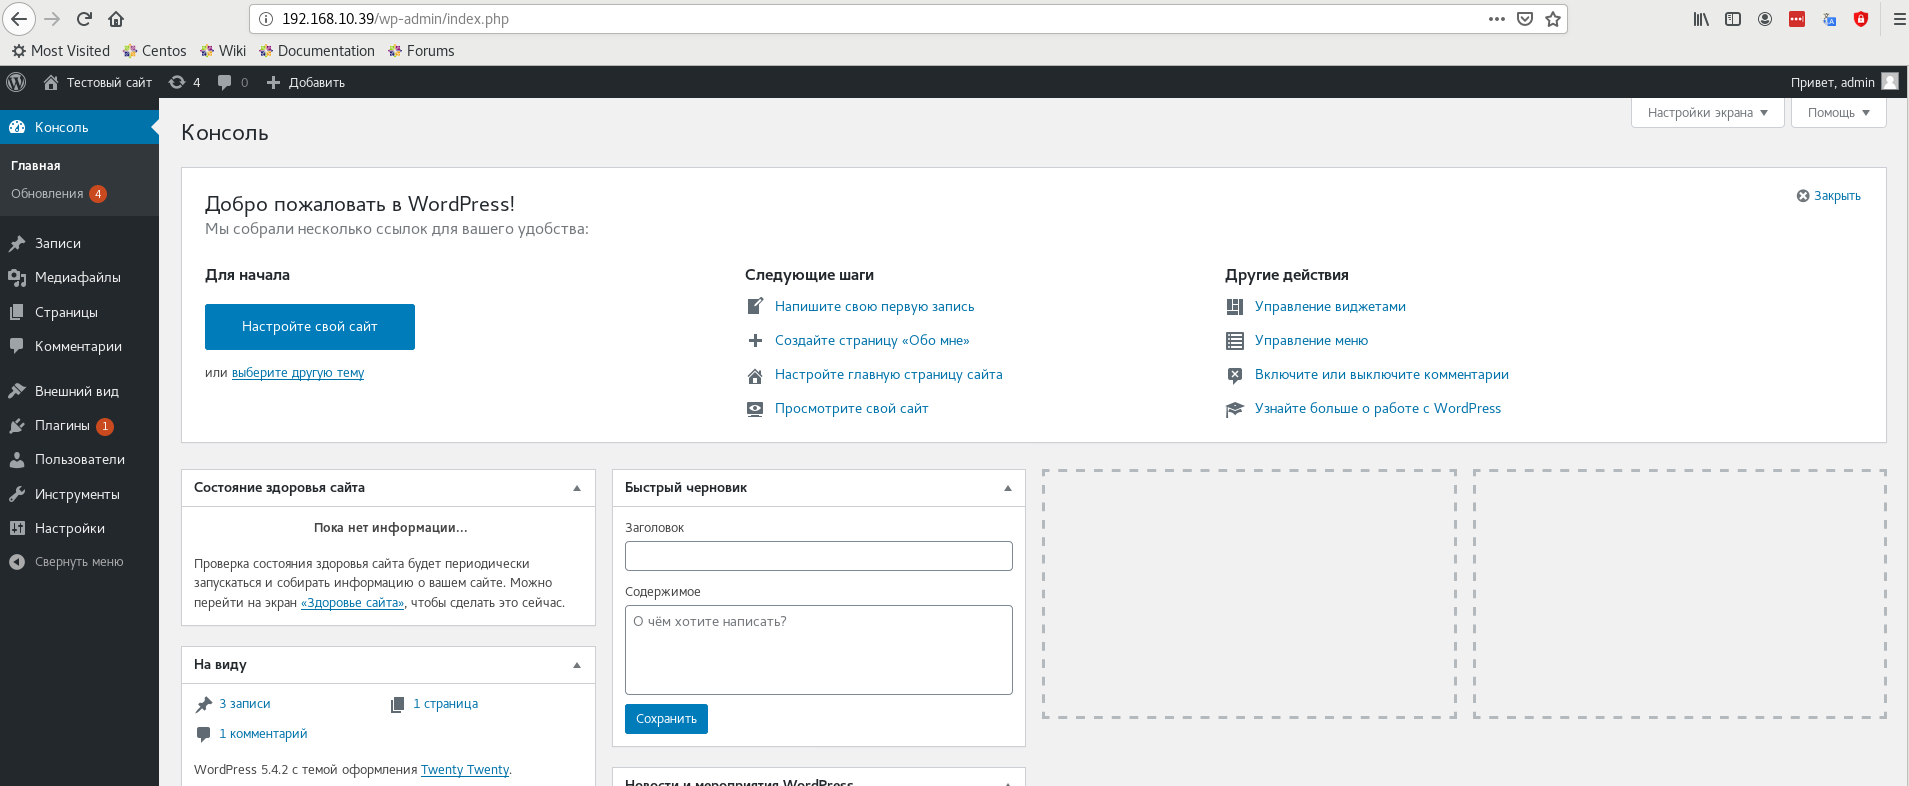Collapse sidebar via Свернуть меню
The width and height of the screenshot is (1909, 786).
[x=79, y=562]
